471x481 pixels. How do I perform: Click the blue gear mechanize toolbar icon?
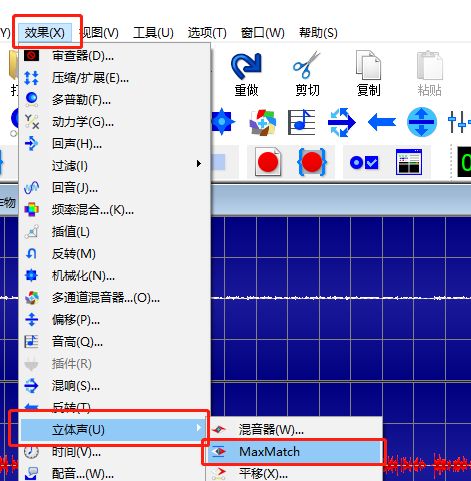tap(222, 122)
